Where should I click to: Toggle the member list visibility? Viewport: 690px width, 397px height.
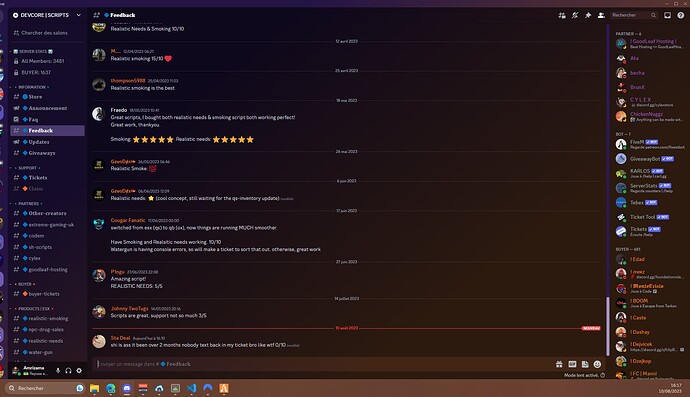pyautogui.click(x=601, y=15)
